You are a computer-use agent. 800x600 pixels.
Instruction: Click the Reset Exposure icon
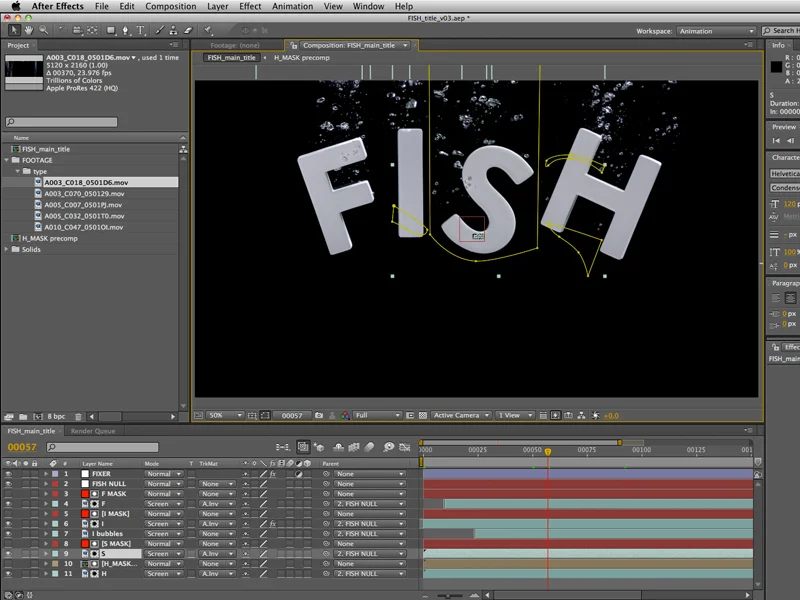pyautogui.click(x=595, y=415)
